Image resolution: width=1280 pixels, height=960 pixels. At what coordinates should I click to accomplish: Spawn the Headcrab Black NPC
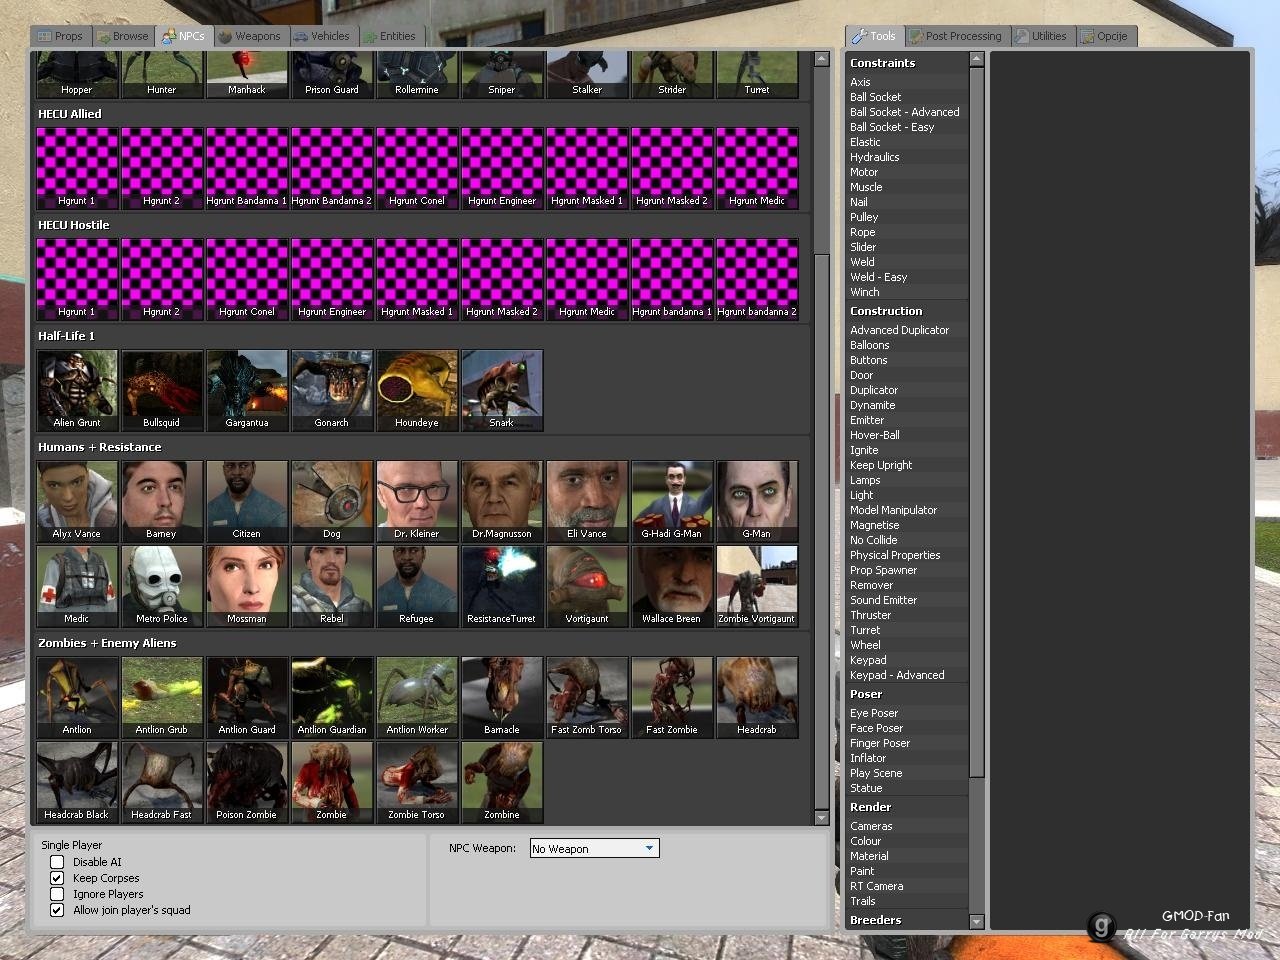pos(77,782)
